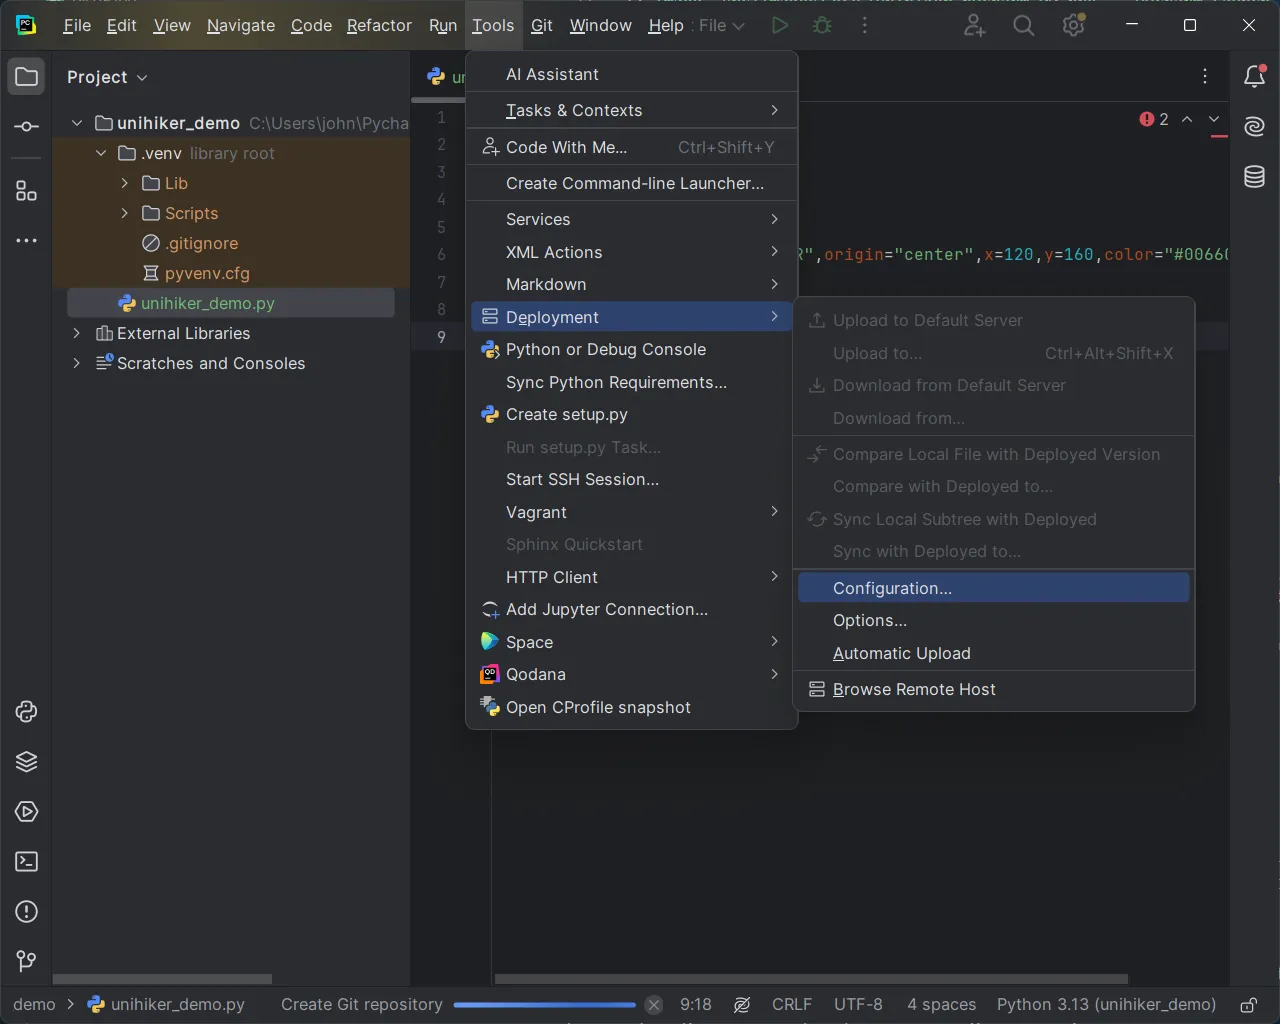Image resolution: width=1280 pixels, height=1024 pixels.
Task: Select AI Assistant menu item
Action: coord(632,74)
